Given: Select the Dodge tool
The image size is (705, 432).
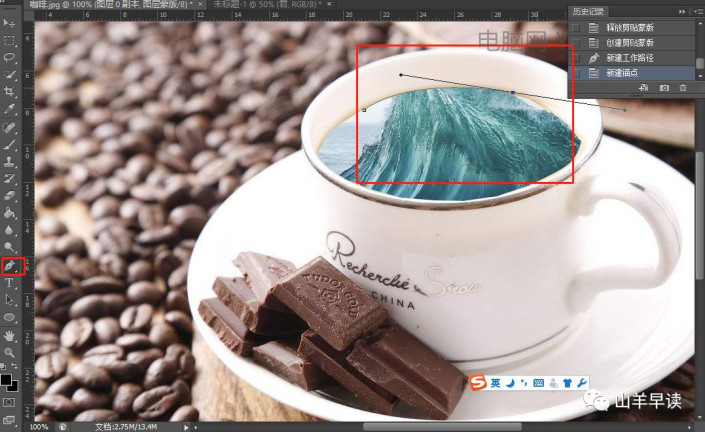Looking at the screenshot, I should click(9, 247).
